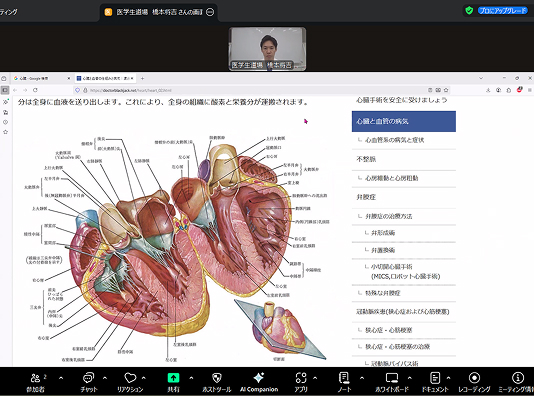This screenshot has width=534, height=396.
Task: Reload the page with the refresh icon
Action: pyautogui.click(x=35, y=90)
